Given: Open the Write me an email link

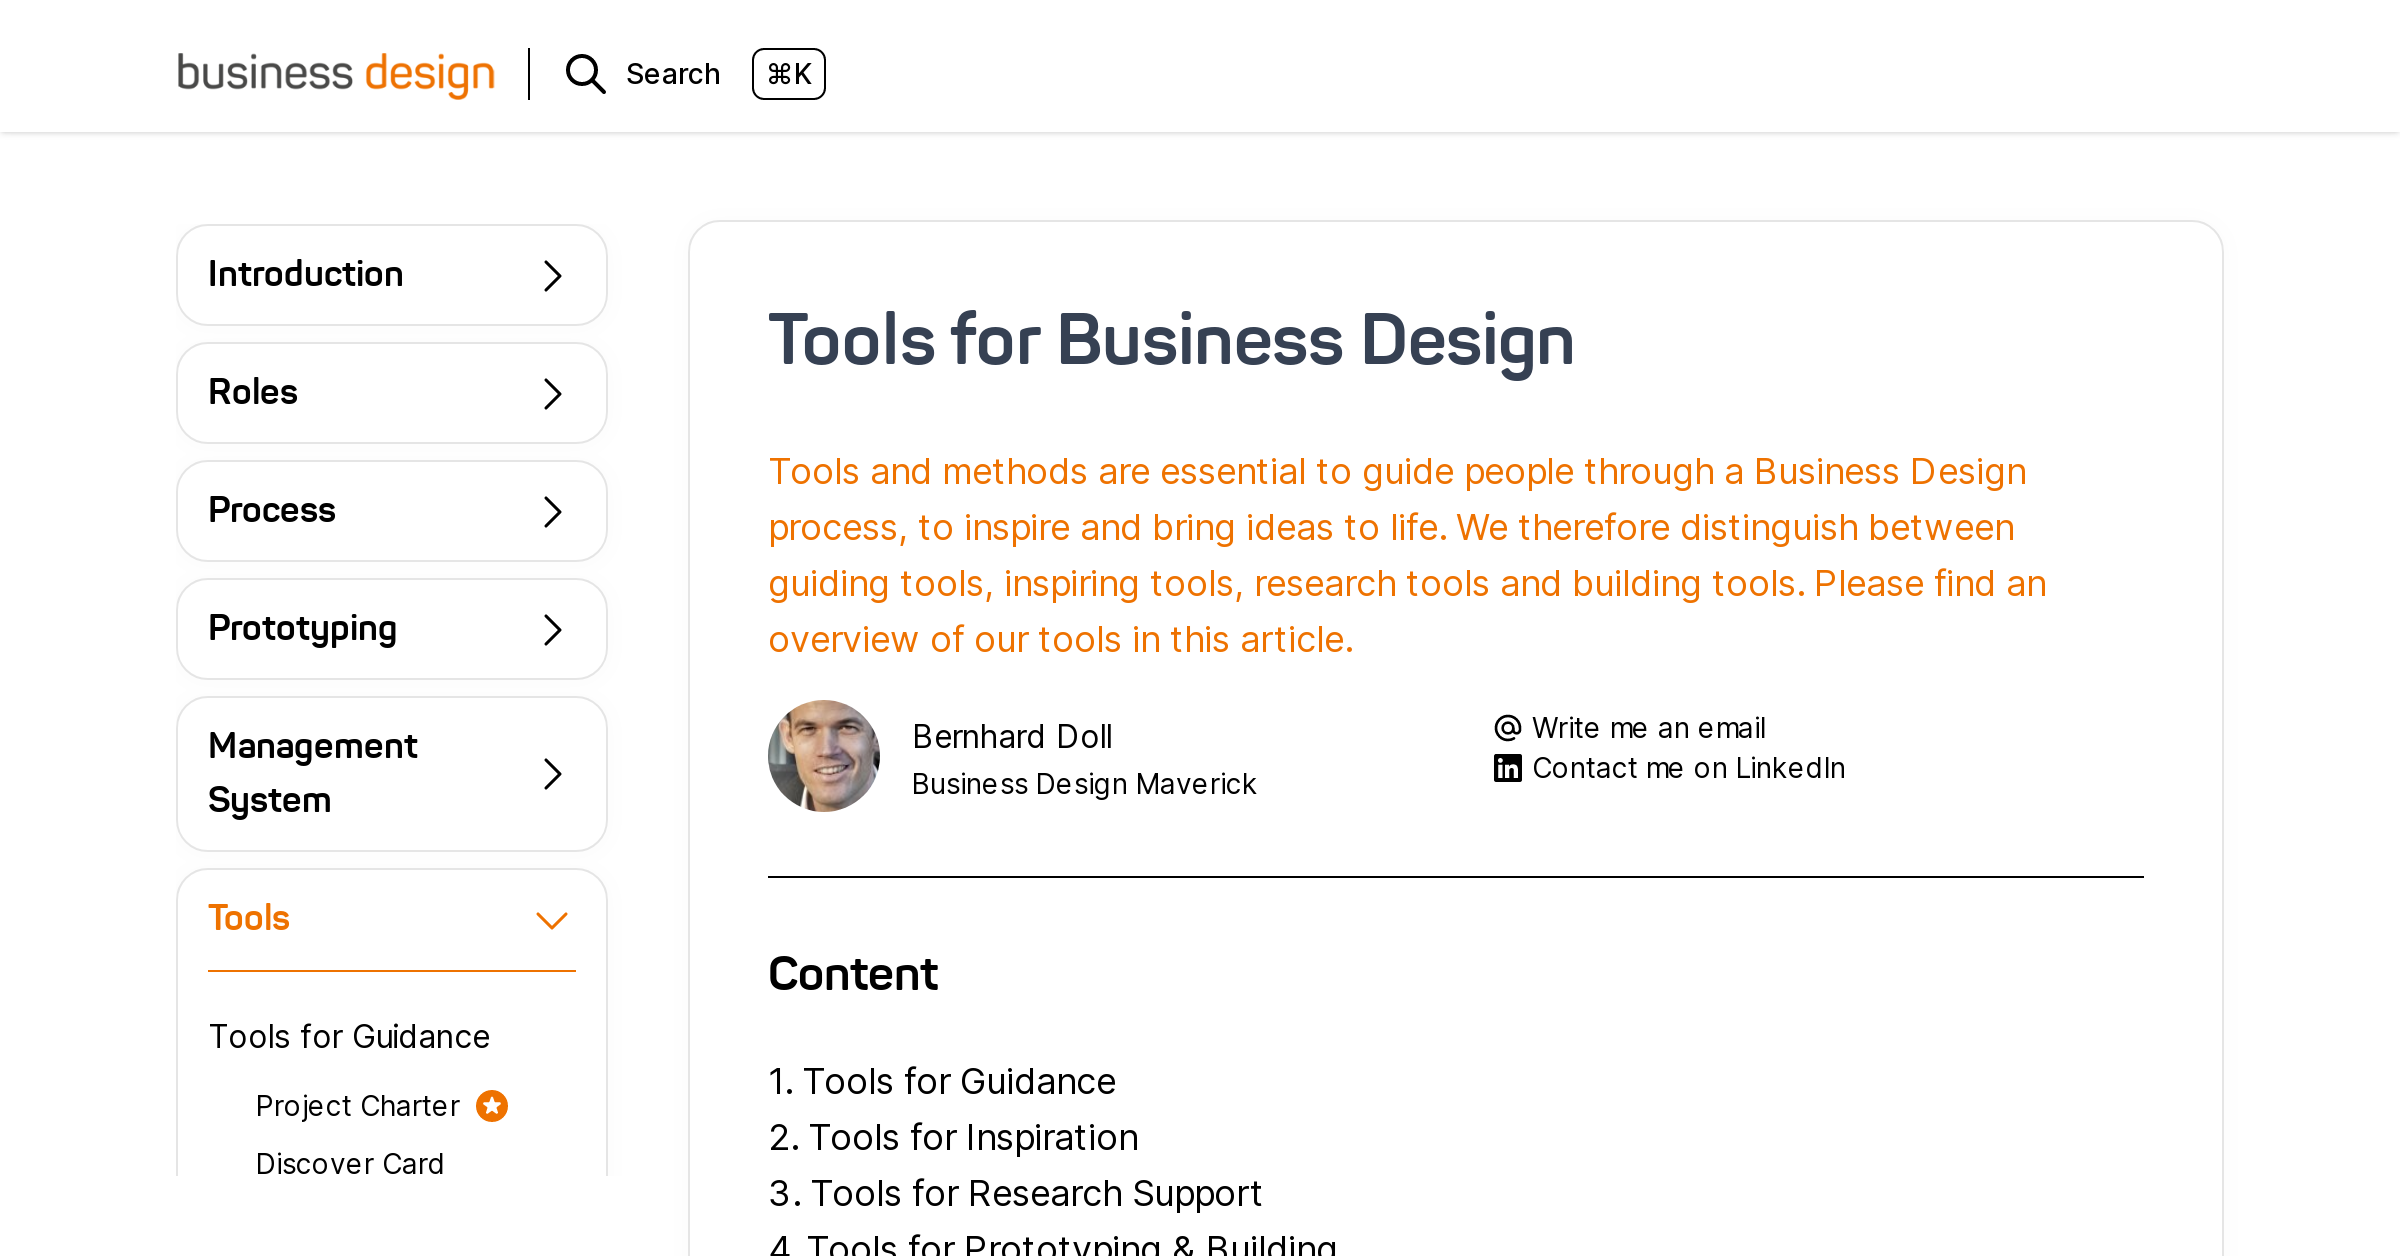Looking at the screenshot, I should point(1648,727).
